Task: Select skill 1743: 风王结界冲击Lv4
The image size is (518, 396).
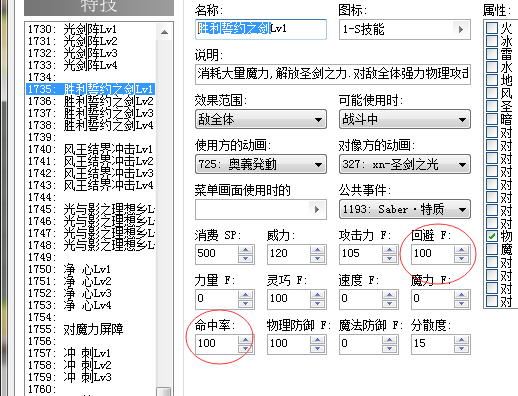Action: tap(90, 185)
